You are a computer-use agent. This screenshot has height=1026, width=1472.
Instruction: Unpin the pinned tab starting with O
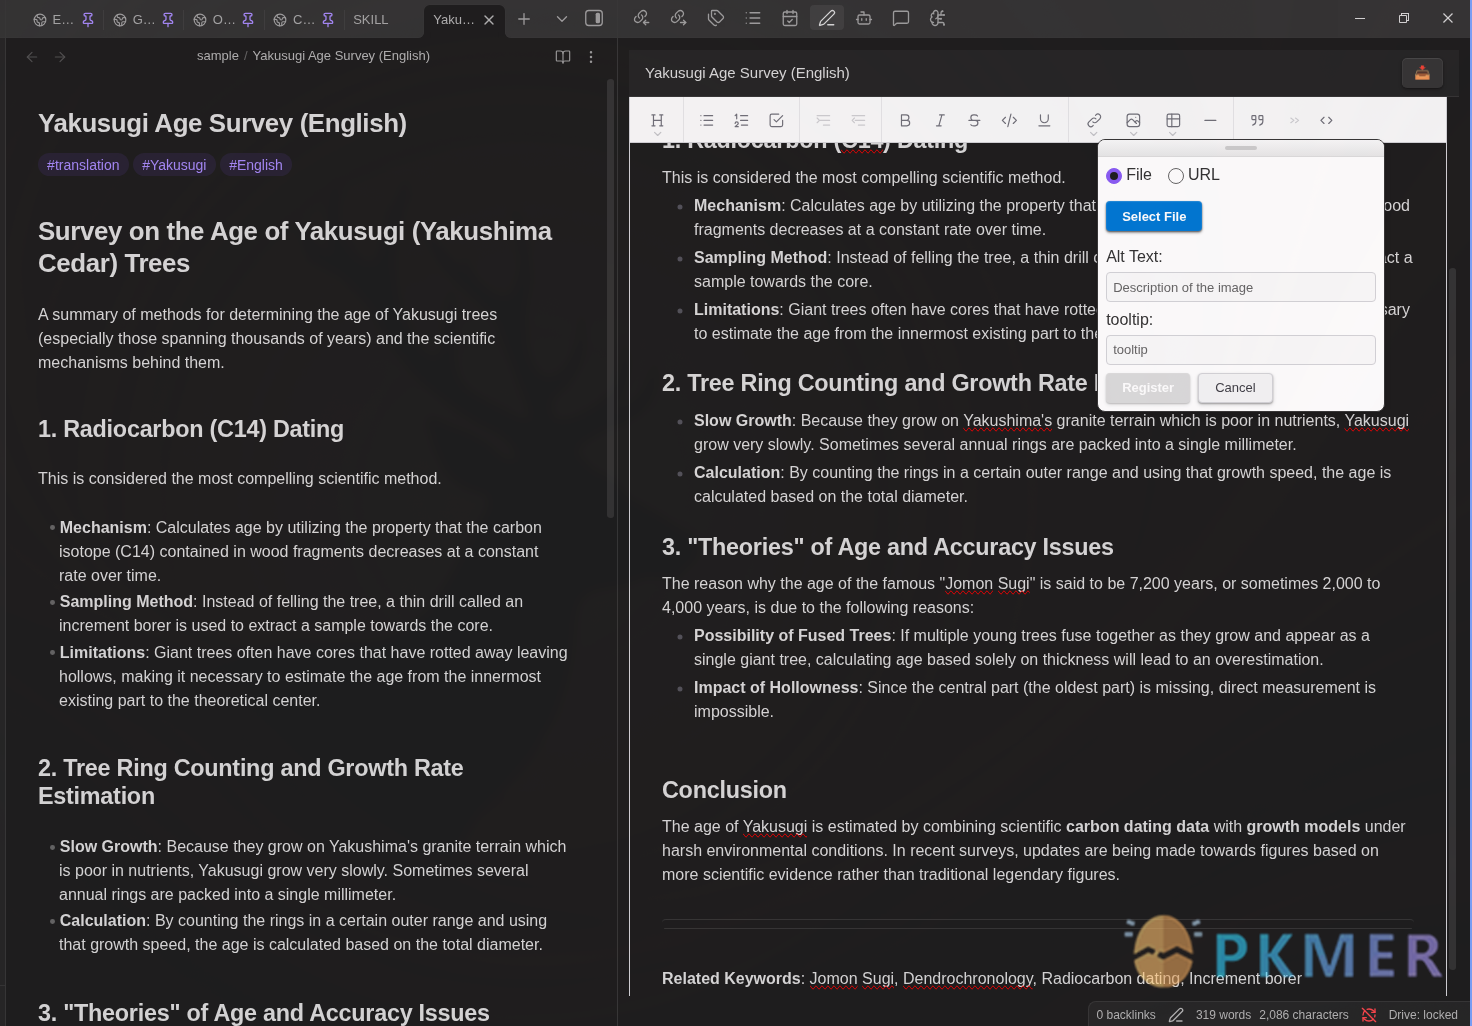point(248,19)
